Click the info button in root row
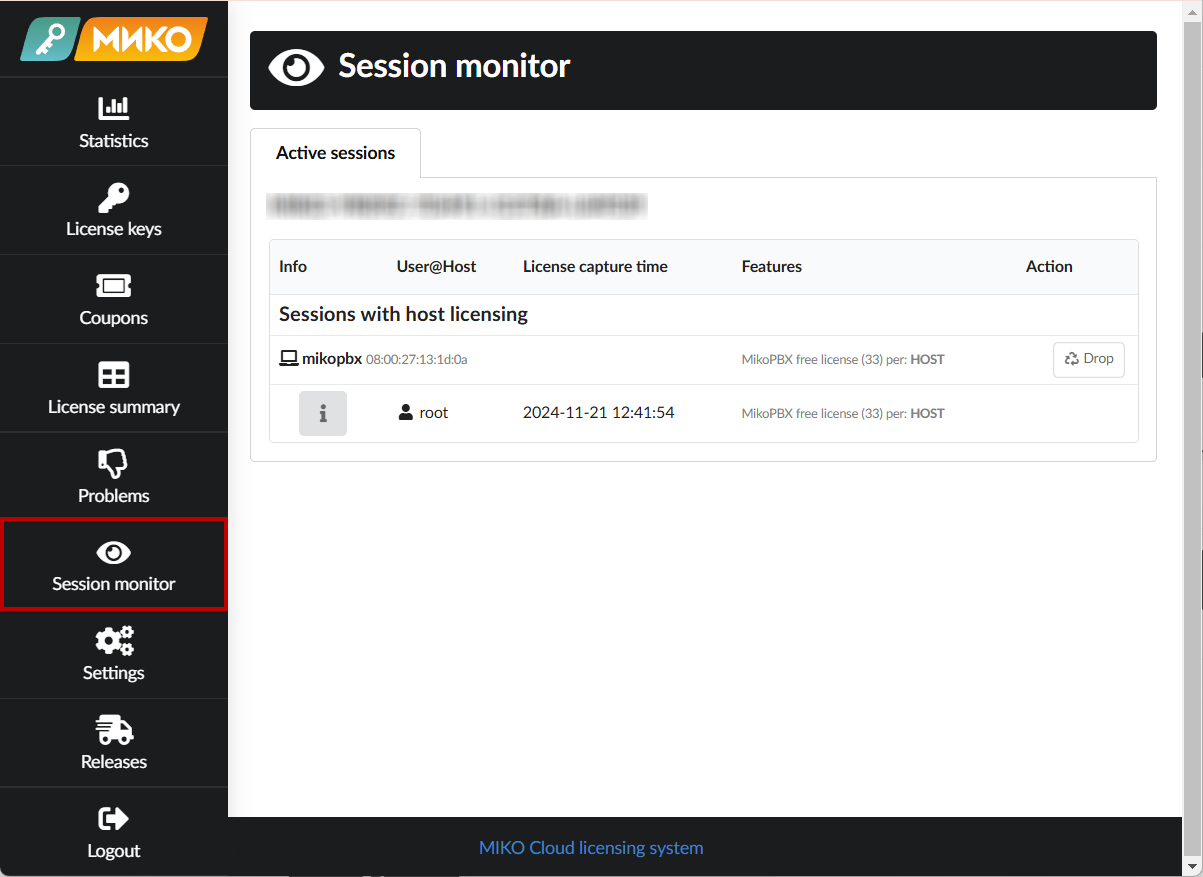Viewport: 1203px width, 877px height. [323, 413]
